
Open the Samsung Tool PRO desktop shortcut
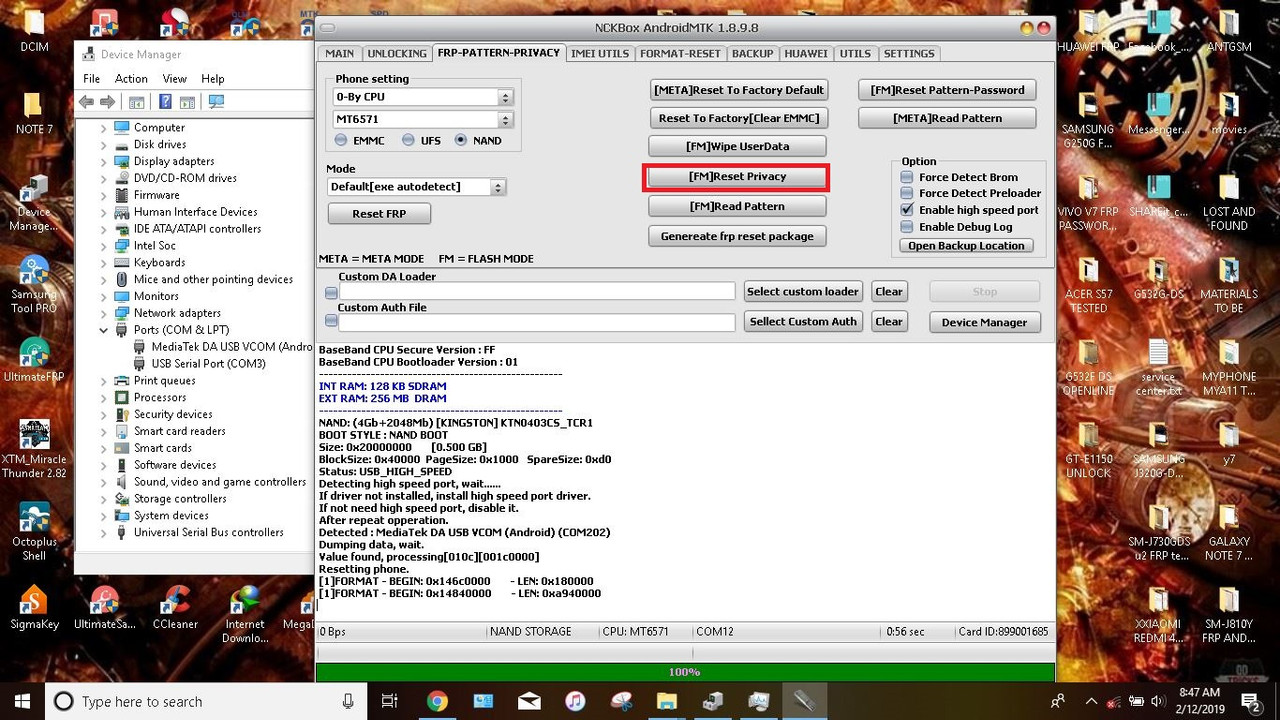coord(34,284)
